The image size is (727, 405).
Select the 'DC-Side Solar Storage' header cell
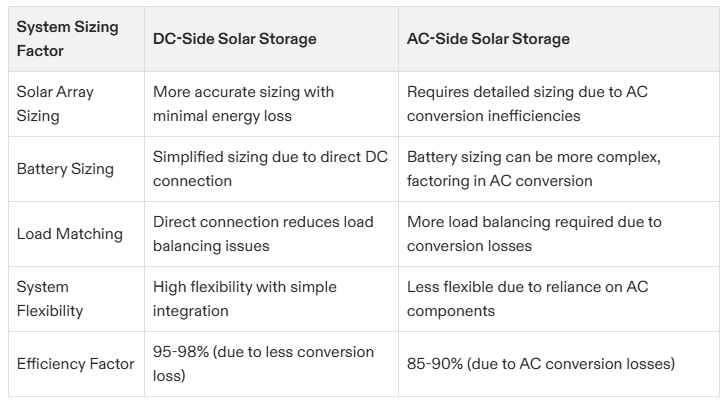(234, 38)
